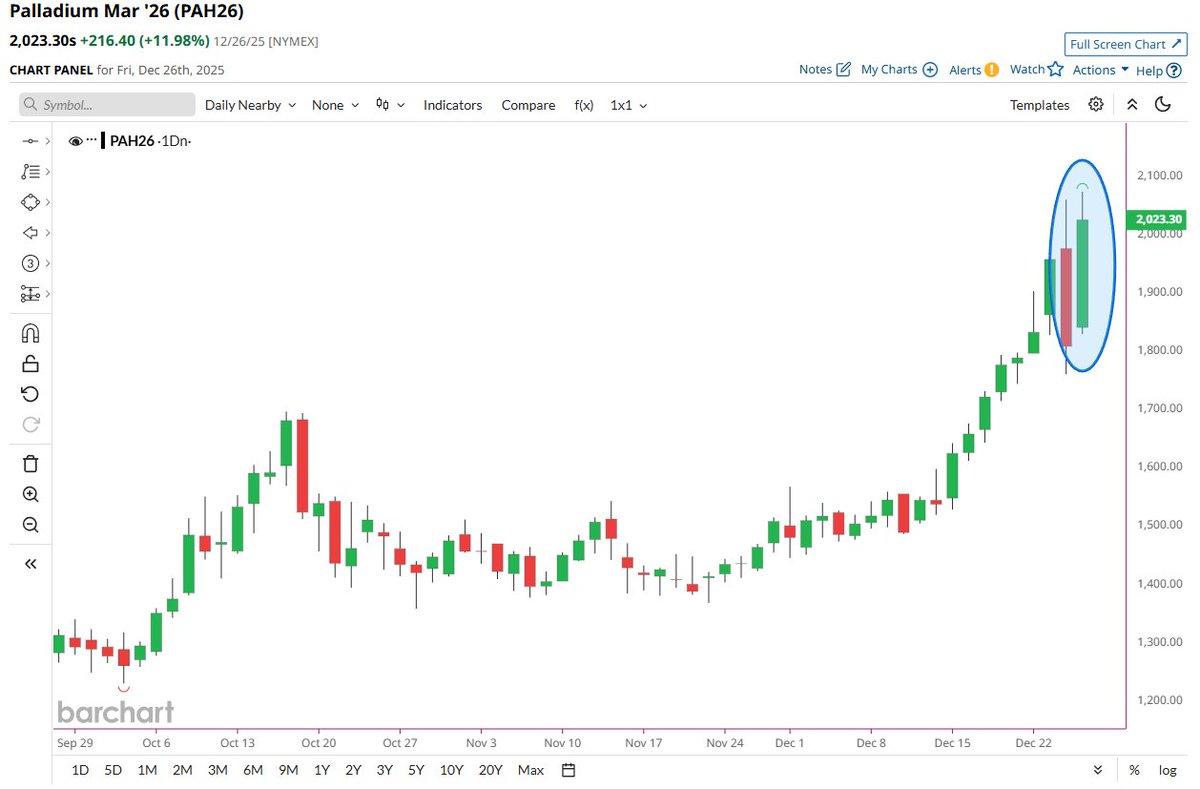Open the Templates menu
This screenshot has height=789, width=1200.
[x=1039, y=105]
